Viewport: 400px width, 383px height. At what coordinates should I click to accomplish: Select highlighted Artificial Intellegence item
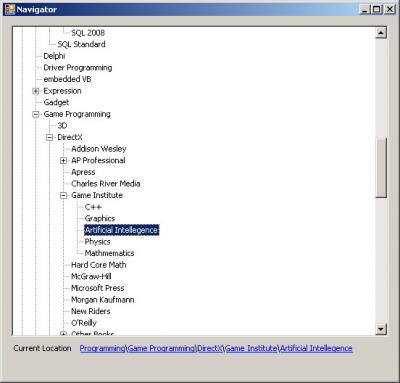(122, 230)
